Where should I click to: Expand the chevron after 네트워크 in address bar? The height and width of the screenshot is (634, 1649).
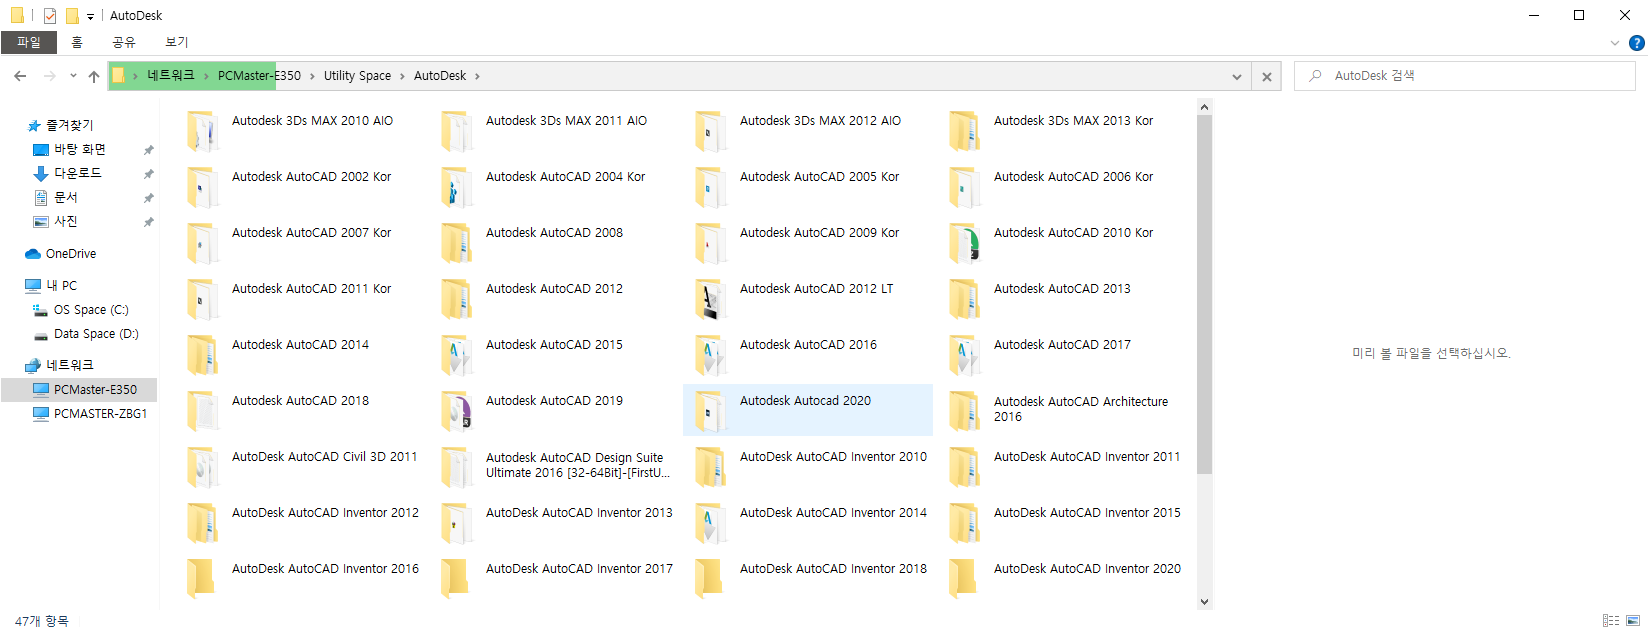coord(206,76)
